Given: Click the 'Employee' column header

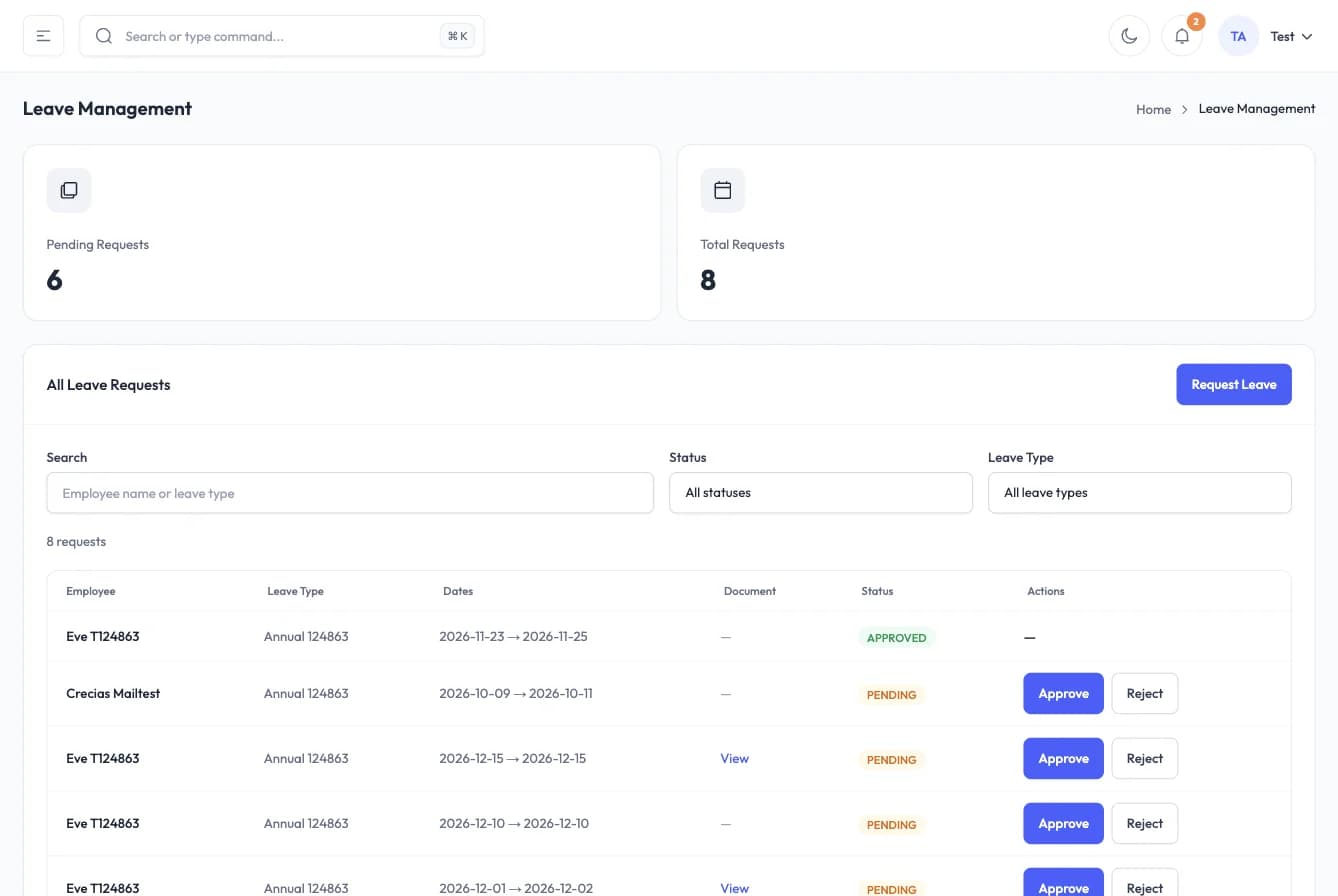Looking at the screenshot, I should pyautogui.click(x=91, y=591).
